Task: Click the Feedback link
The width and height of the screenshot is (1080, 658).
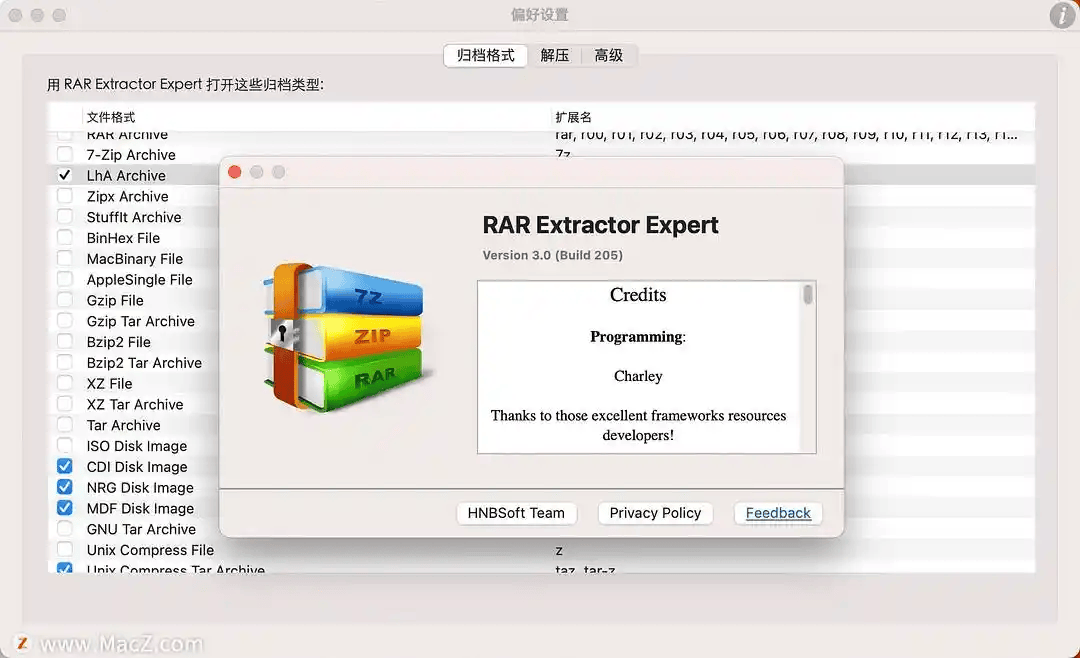Action: pos(778,513)
